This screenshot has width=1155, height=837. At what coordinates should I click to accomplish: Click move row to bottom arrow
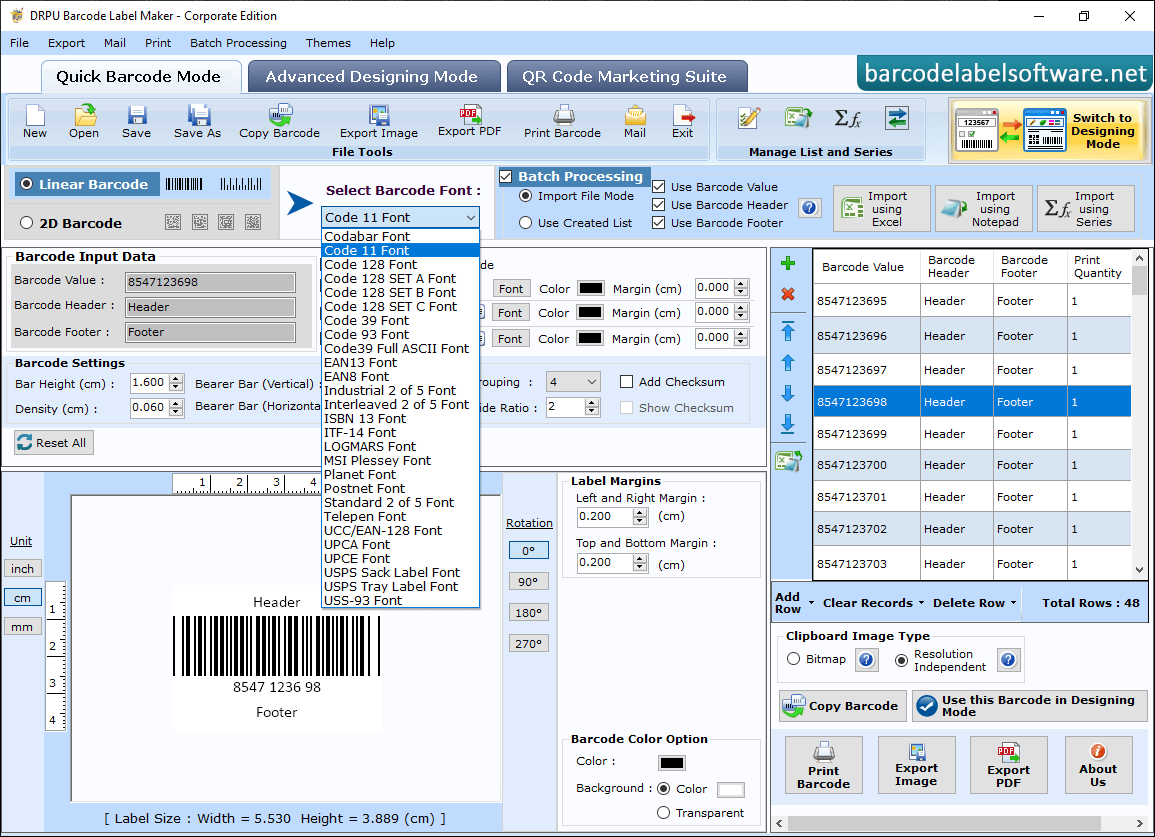(788, 424)
